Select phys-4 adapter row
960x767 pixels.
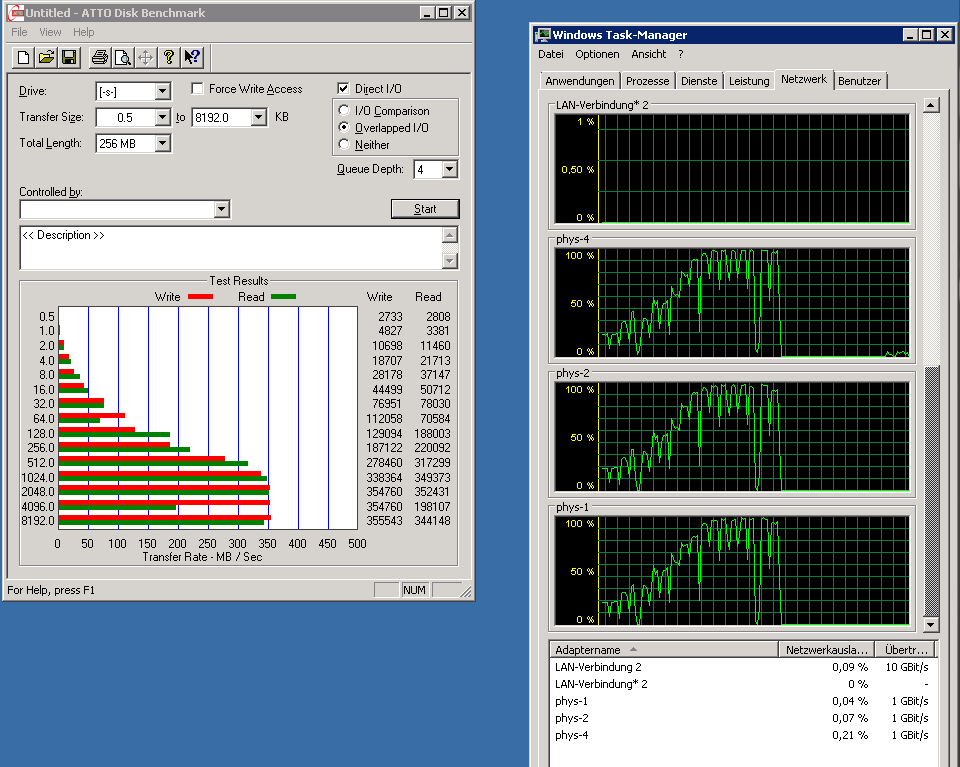(742, 735)
